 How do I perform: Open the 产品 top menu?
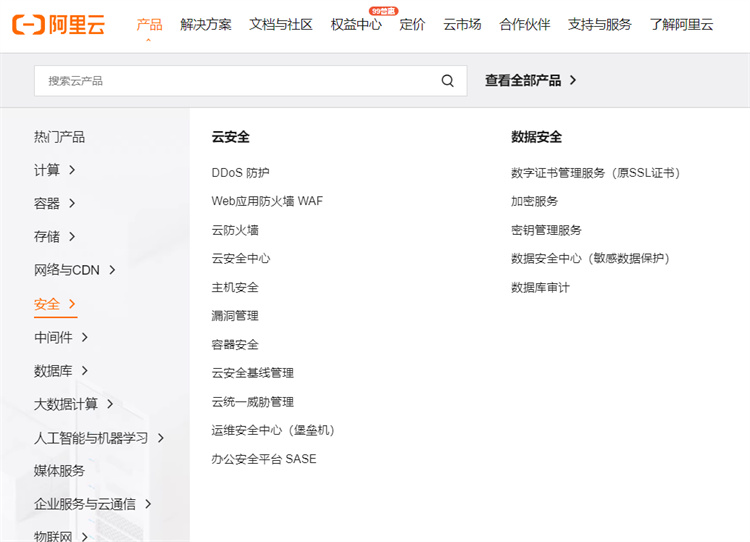(x=149, y=25)
